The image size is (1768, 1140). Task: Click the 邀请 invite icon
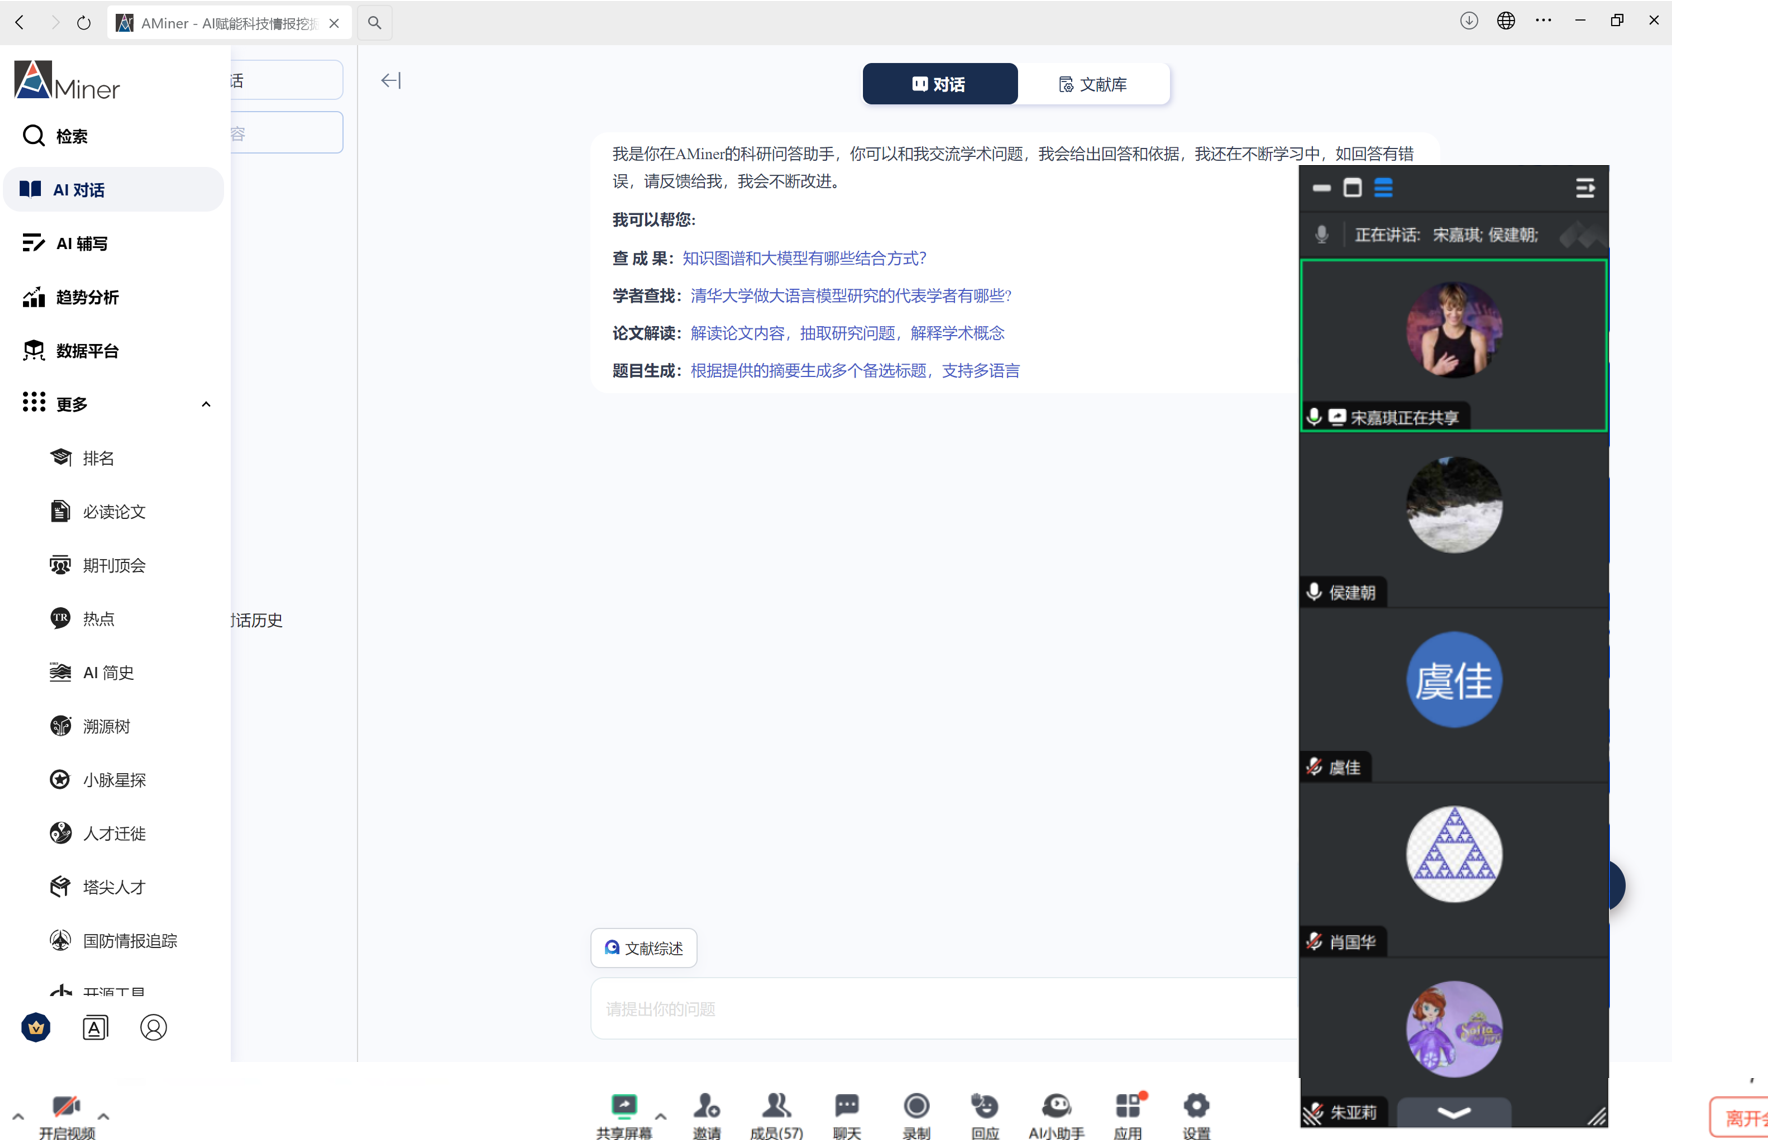pos(706,1106)
